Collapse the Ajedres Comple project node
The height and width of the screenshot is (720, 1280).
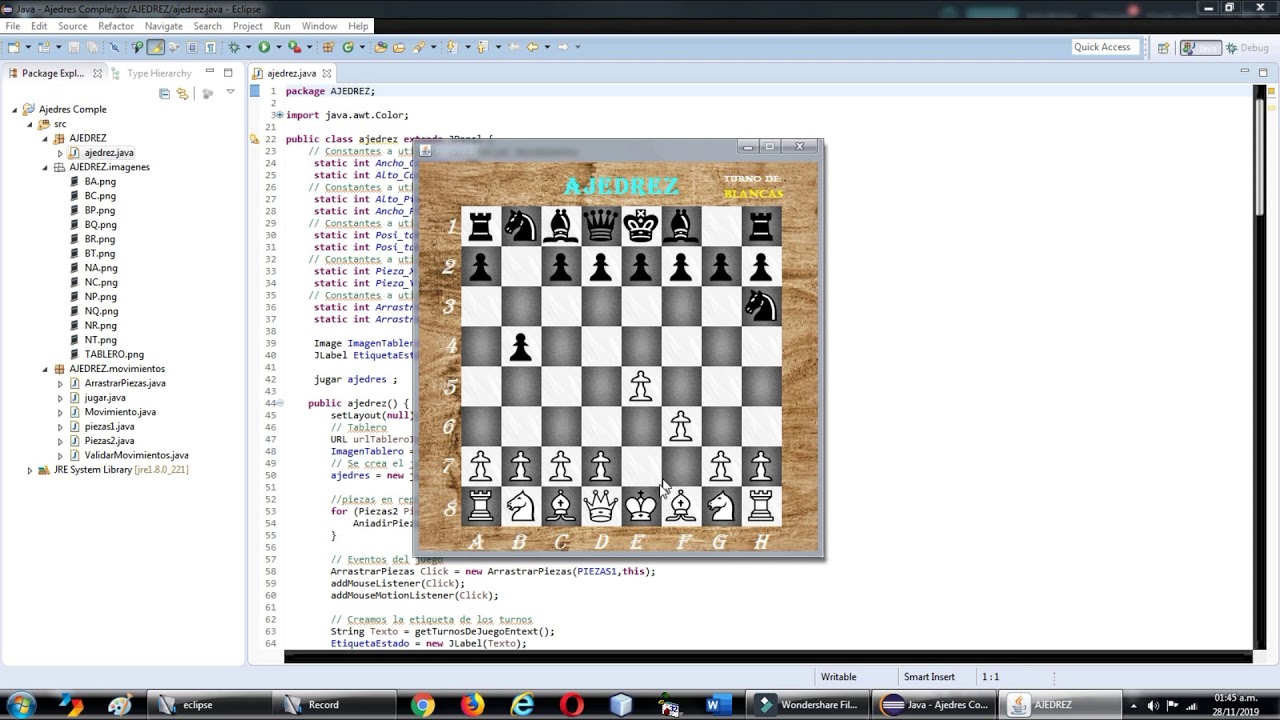[x=15, y=109]
